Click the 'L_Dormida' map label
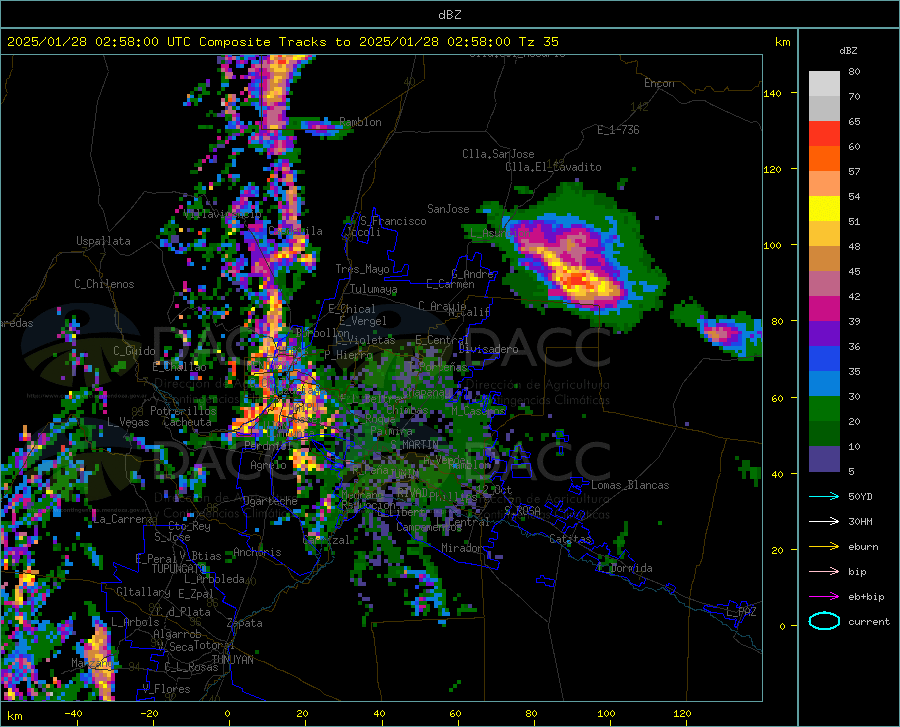The image size is (900, 727). (626, 568)
